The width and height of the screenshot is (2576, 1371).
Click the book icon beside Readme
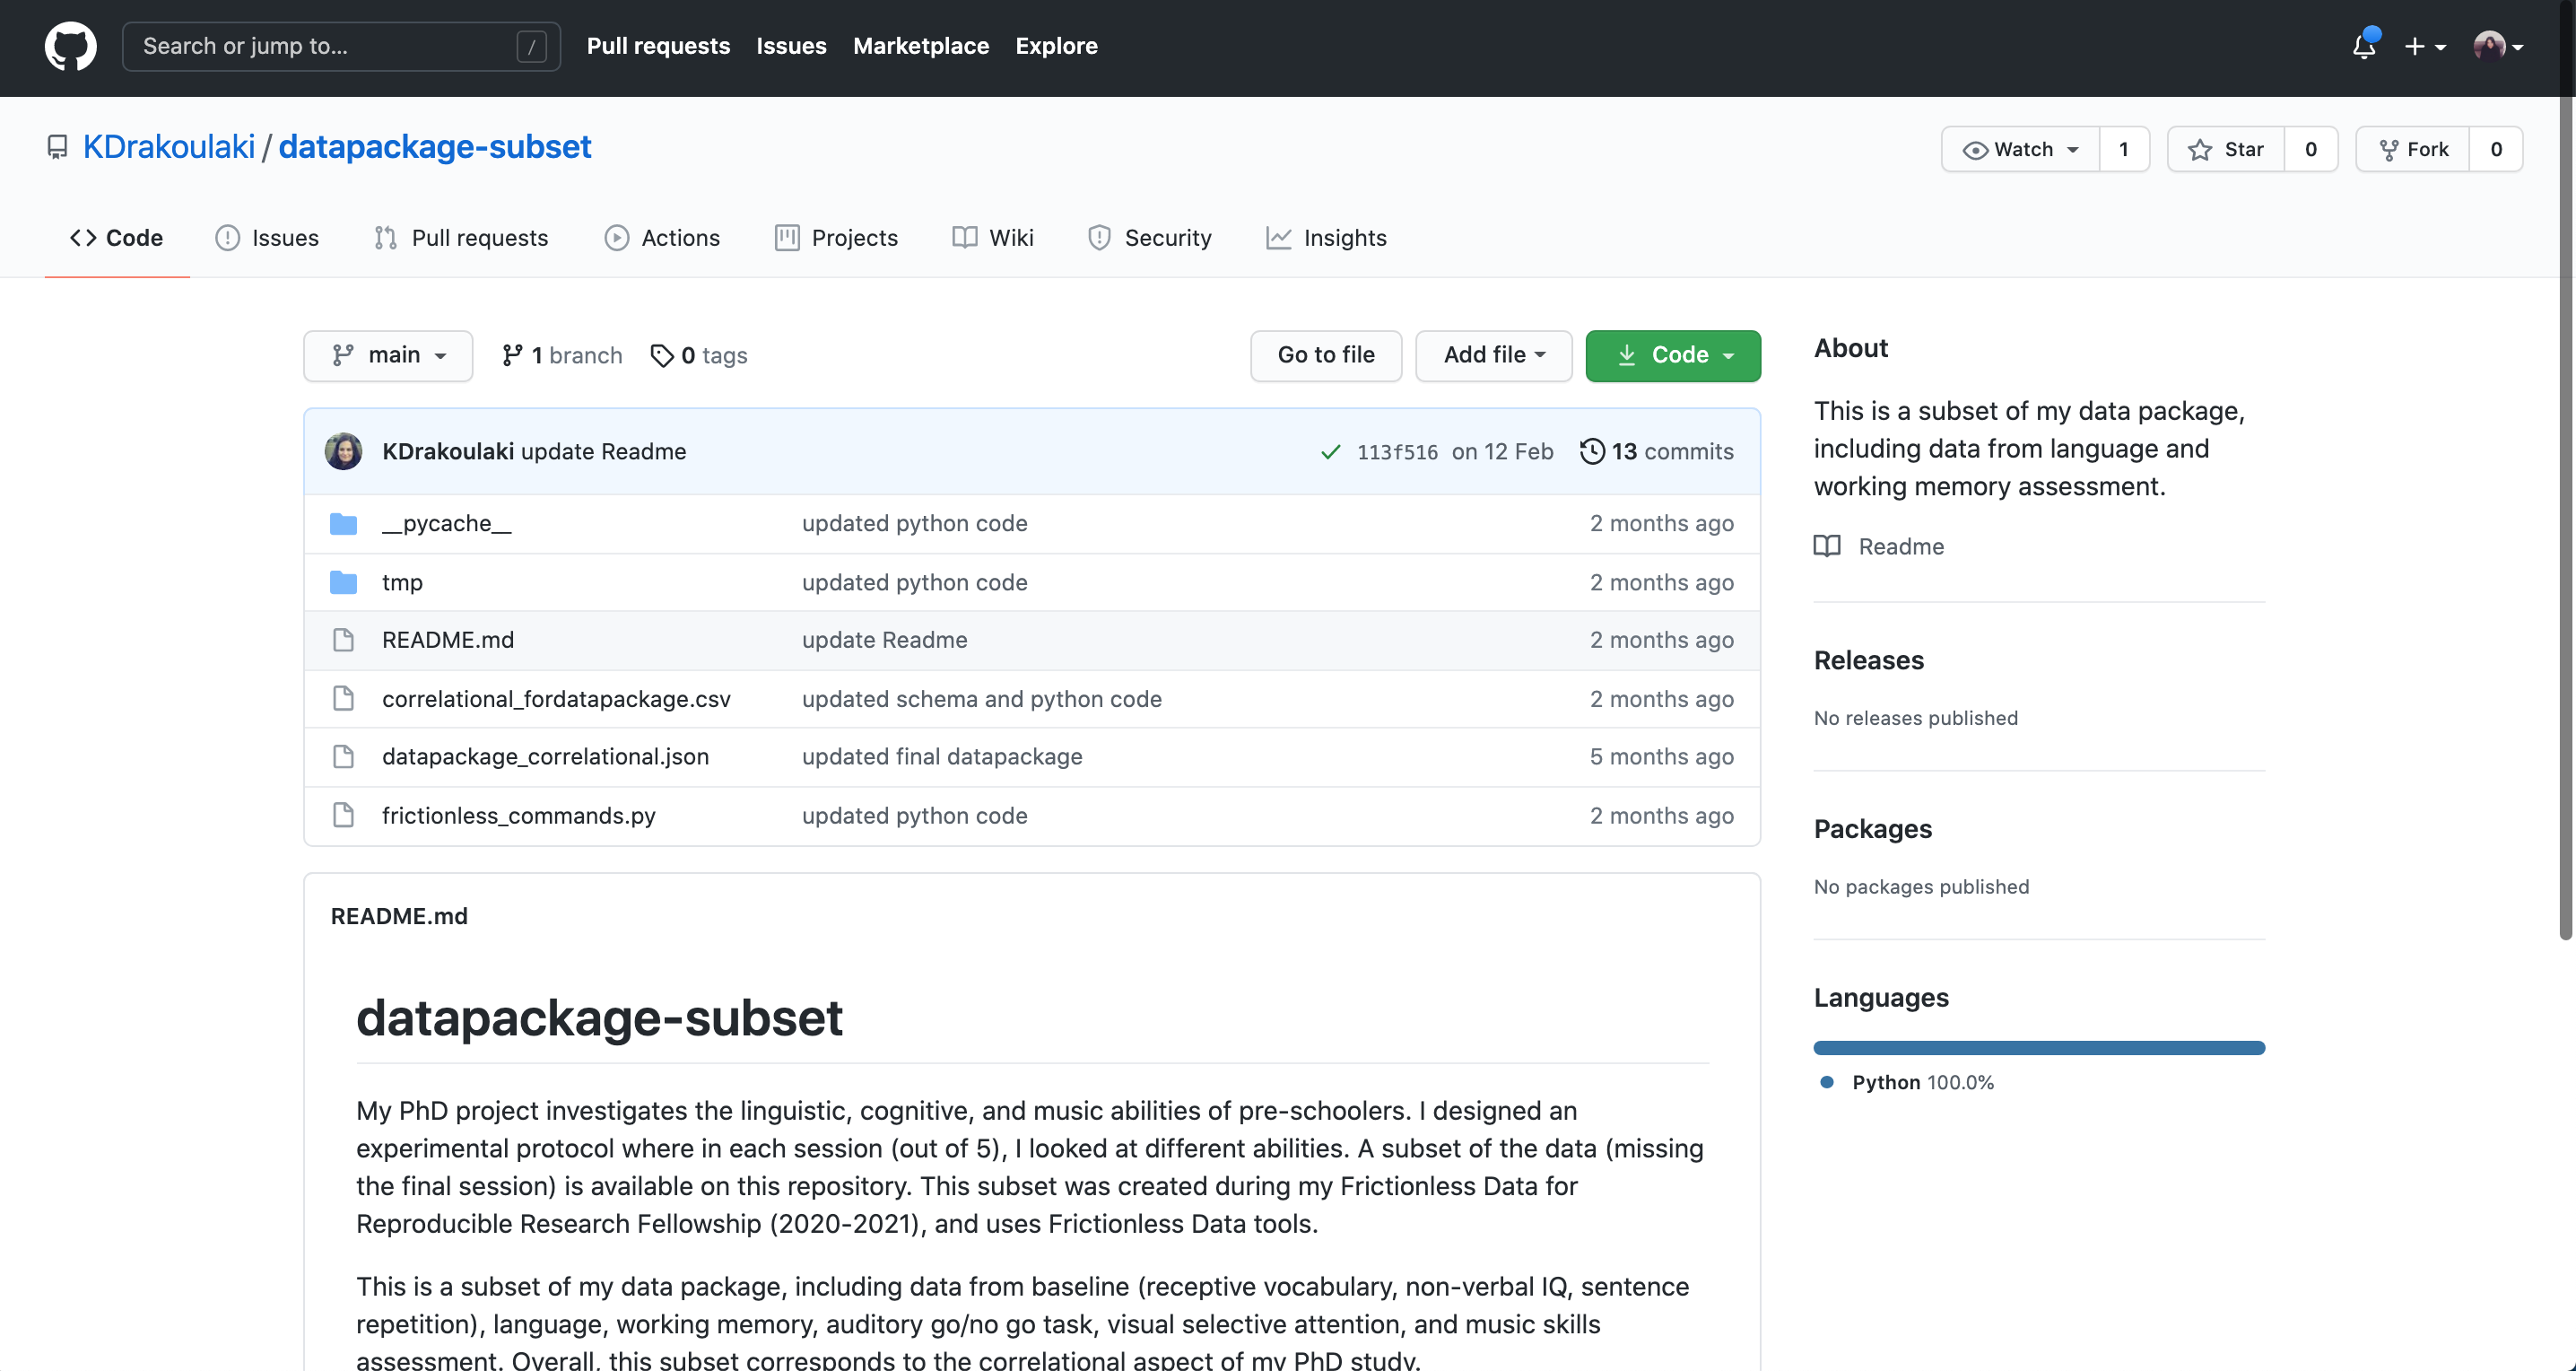click(1827, 546)
